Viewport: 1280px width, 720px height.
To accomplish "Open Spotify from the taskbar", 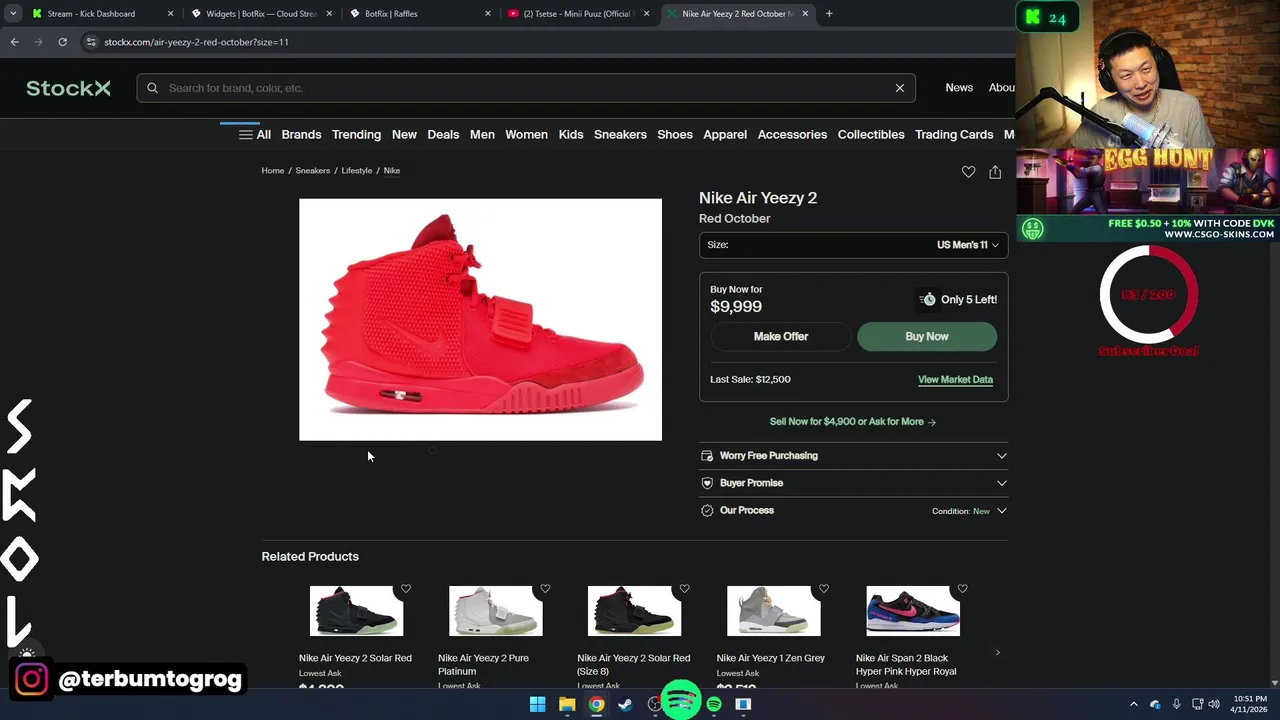I will click(x=714, y=704).
